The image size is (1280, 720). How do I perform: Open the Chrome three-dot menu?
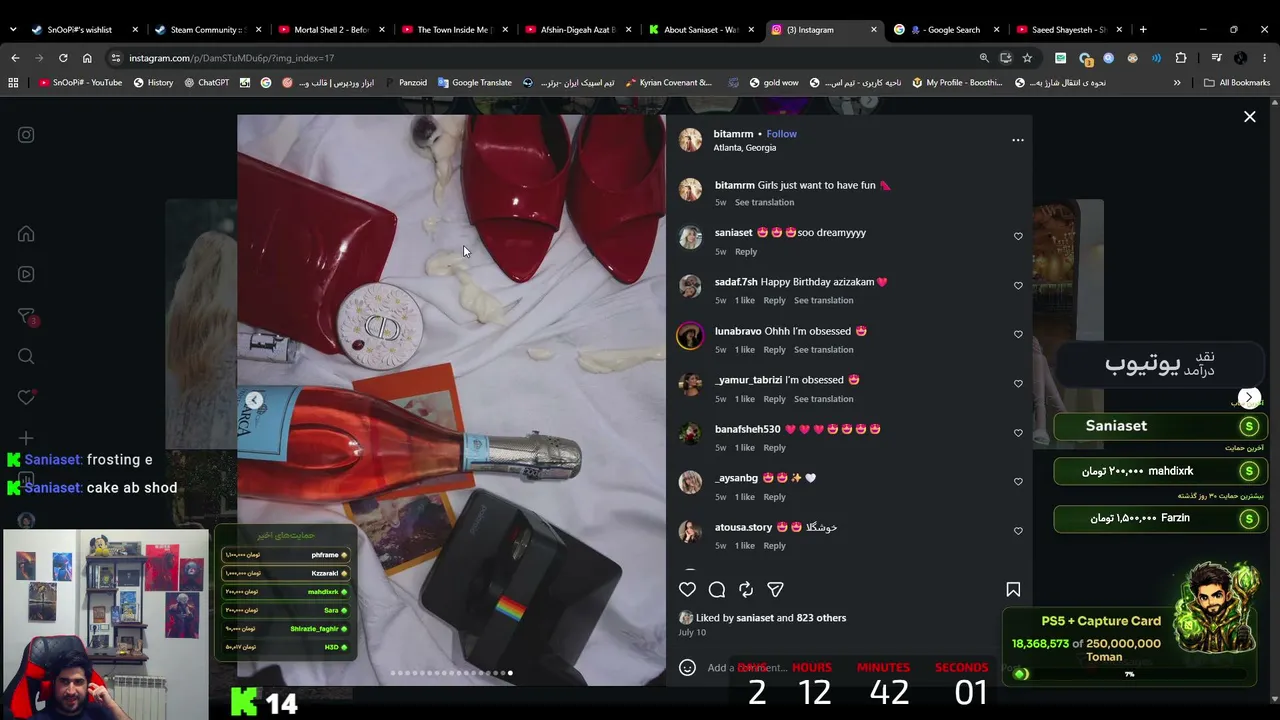[x=1265, y=58]
